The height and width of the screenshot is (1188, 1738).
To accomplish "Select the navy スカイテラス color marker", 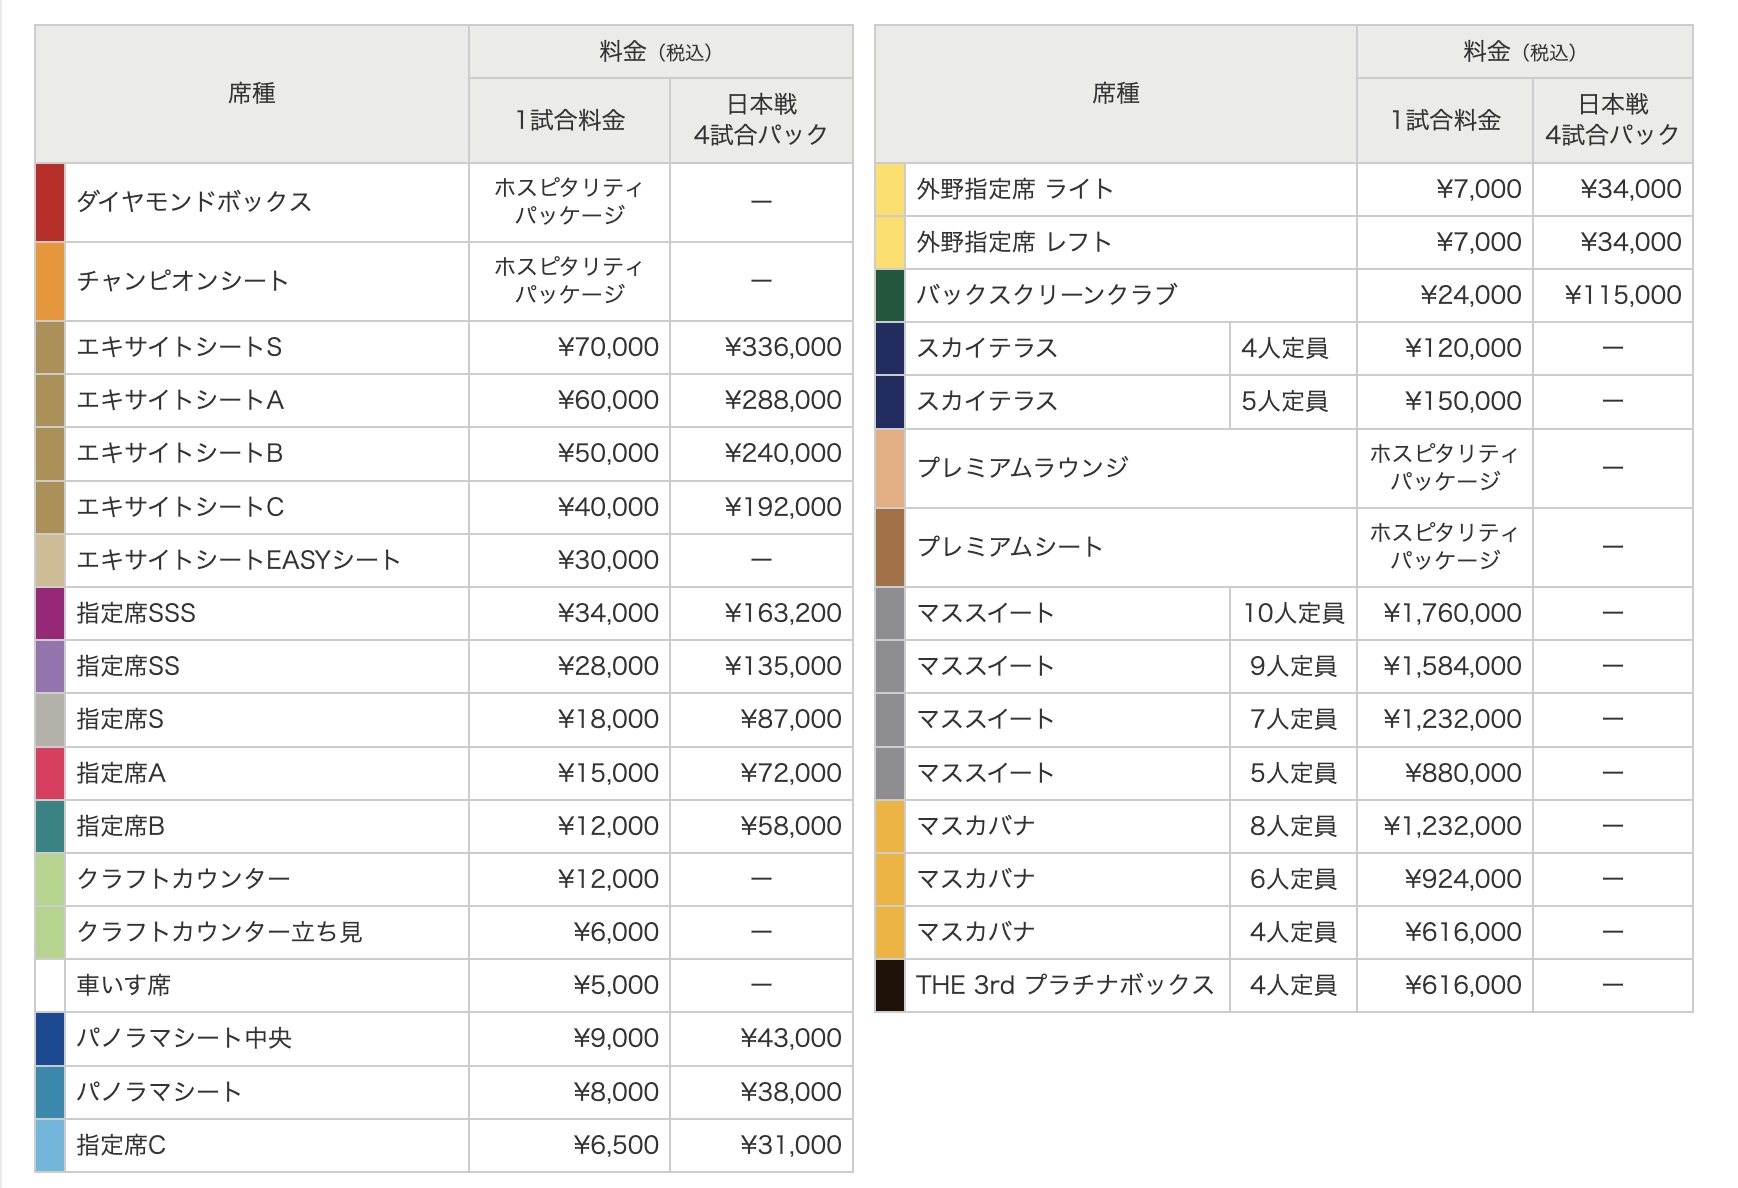I will pyautogui.click(x=888, y=348).
